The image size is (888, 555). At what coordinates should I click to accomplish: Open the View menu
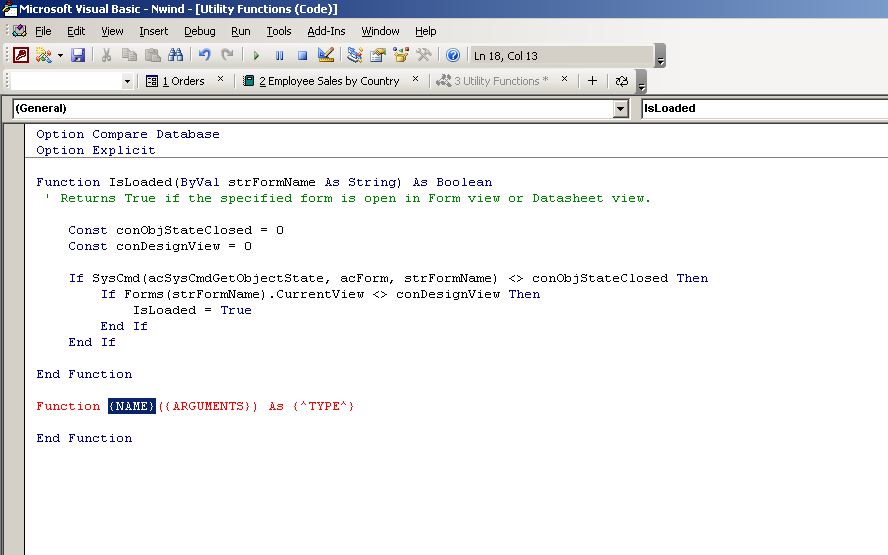coord(112,31)
